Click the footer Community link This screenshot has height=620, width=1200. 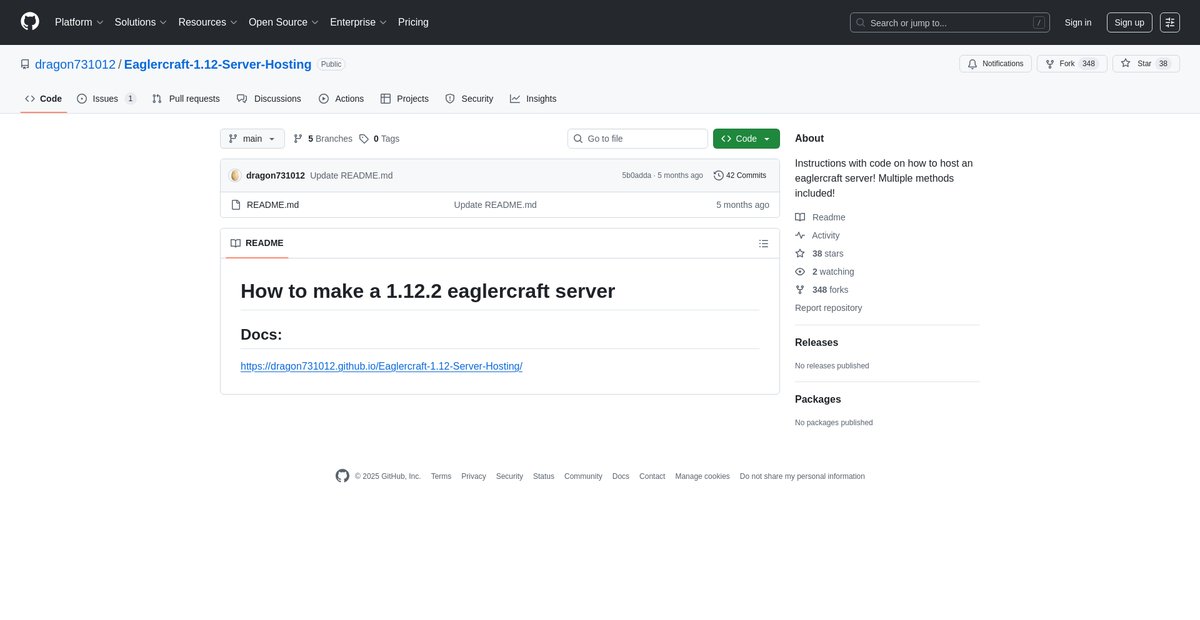pyautogui.click(x=583, y=476)
